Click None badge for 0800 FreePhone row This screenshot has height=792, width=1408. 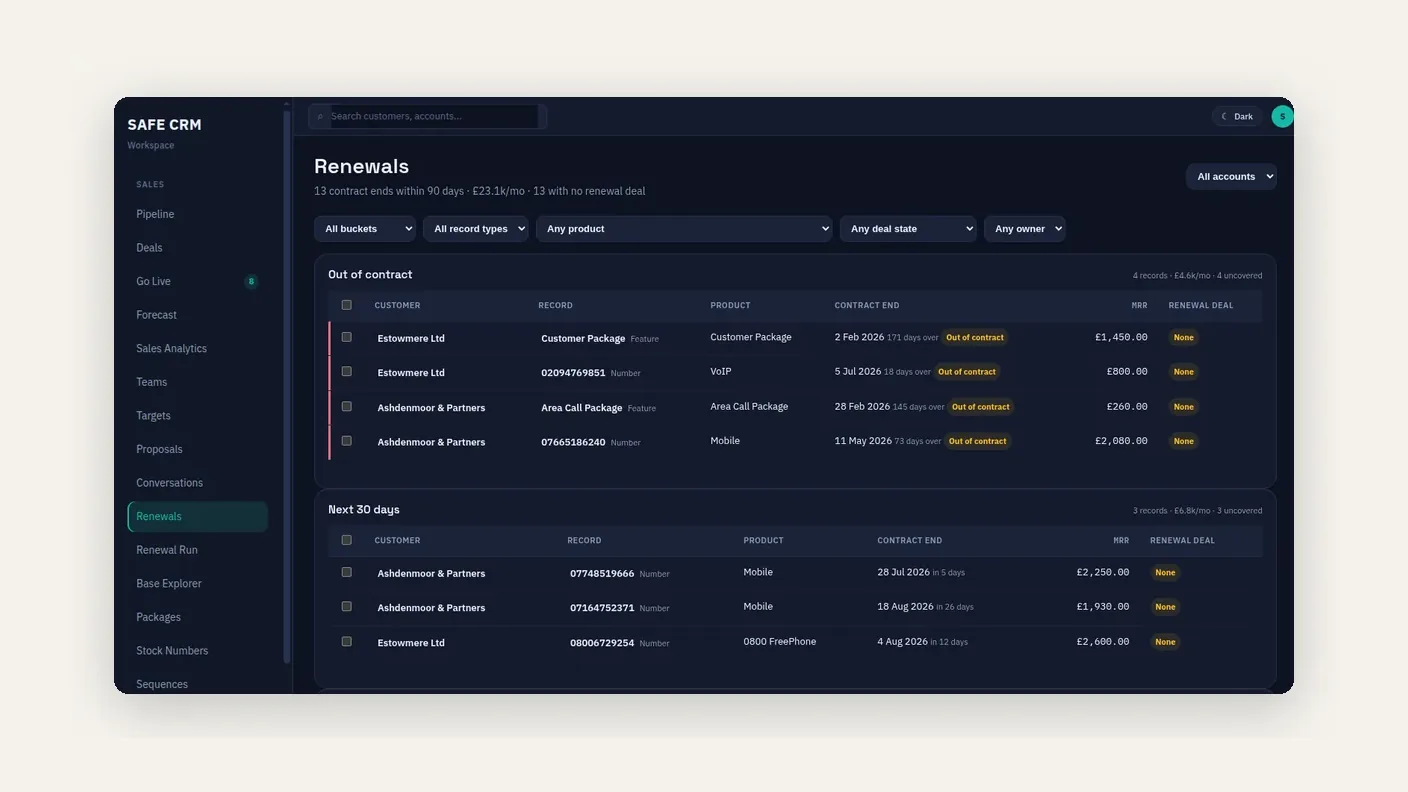[x=1165, y=642]
